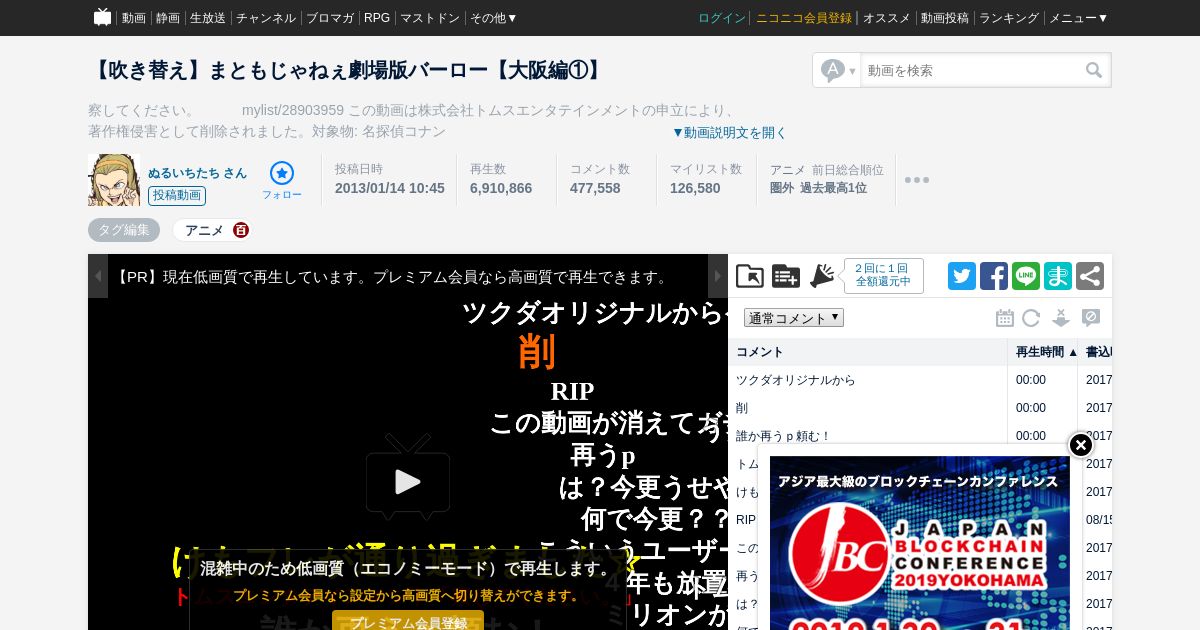Click the 2回に1回全額還元中 balloon

point(883,276)
